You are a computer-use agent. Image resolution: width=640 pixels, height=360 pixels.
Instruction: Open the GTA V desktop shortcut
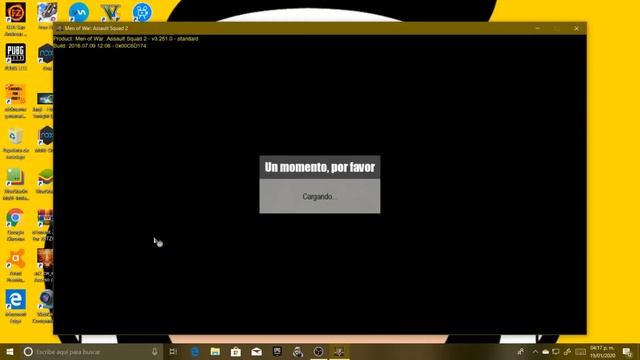[x=111, y=12]
